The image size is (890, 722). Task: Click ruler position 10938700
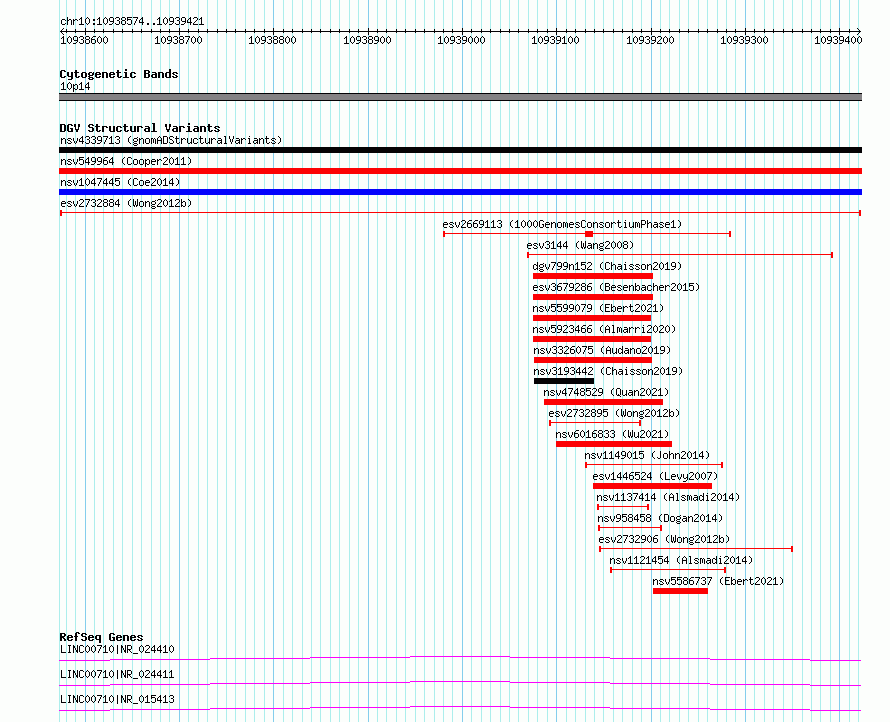tap(178, 40)
